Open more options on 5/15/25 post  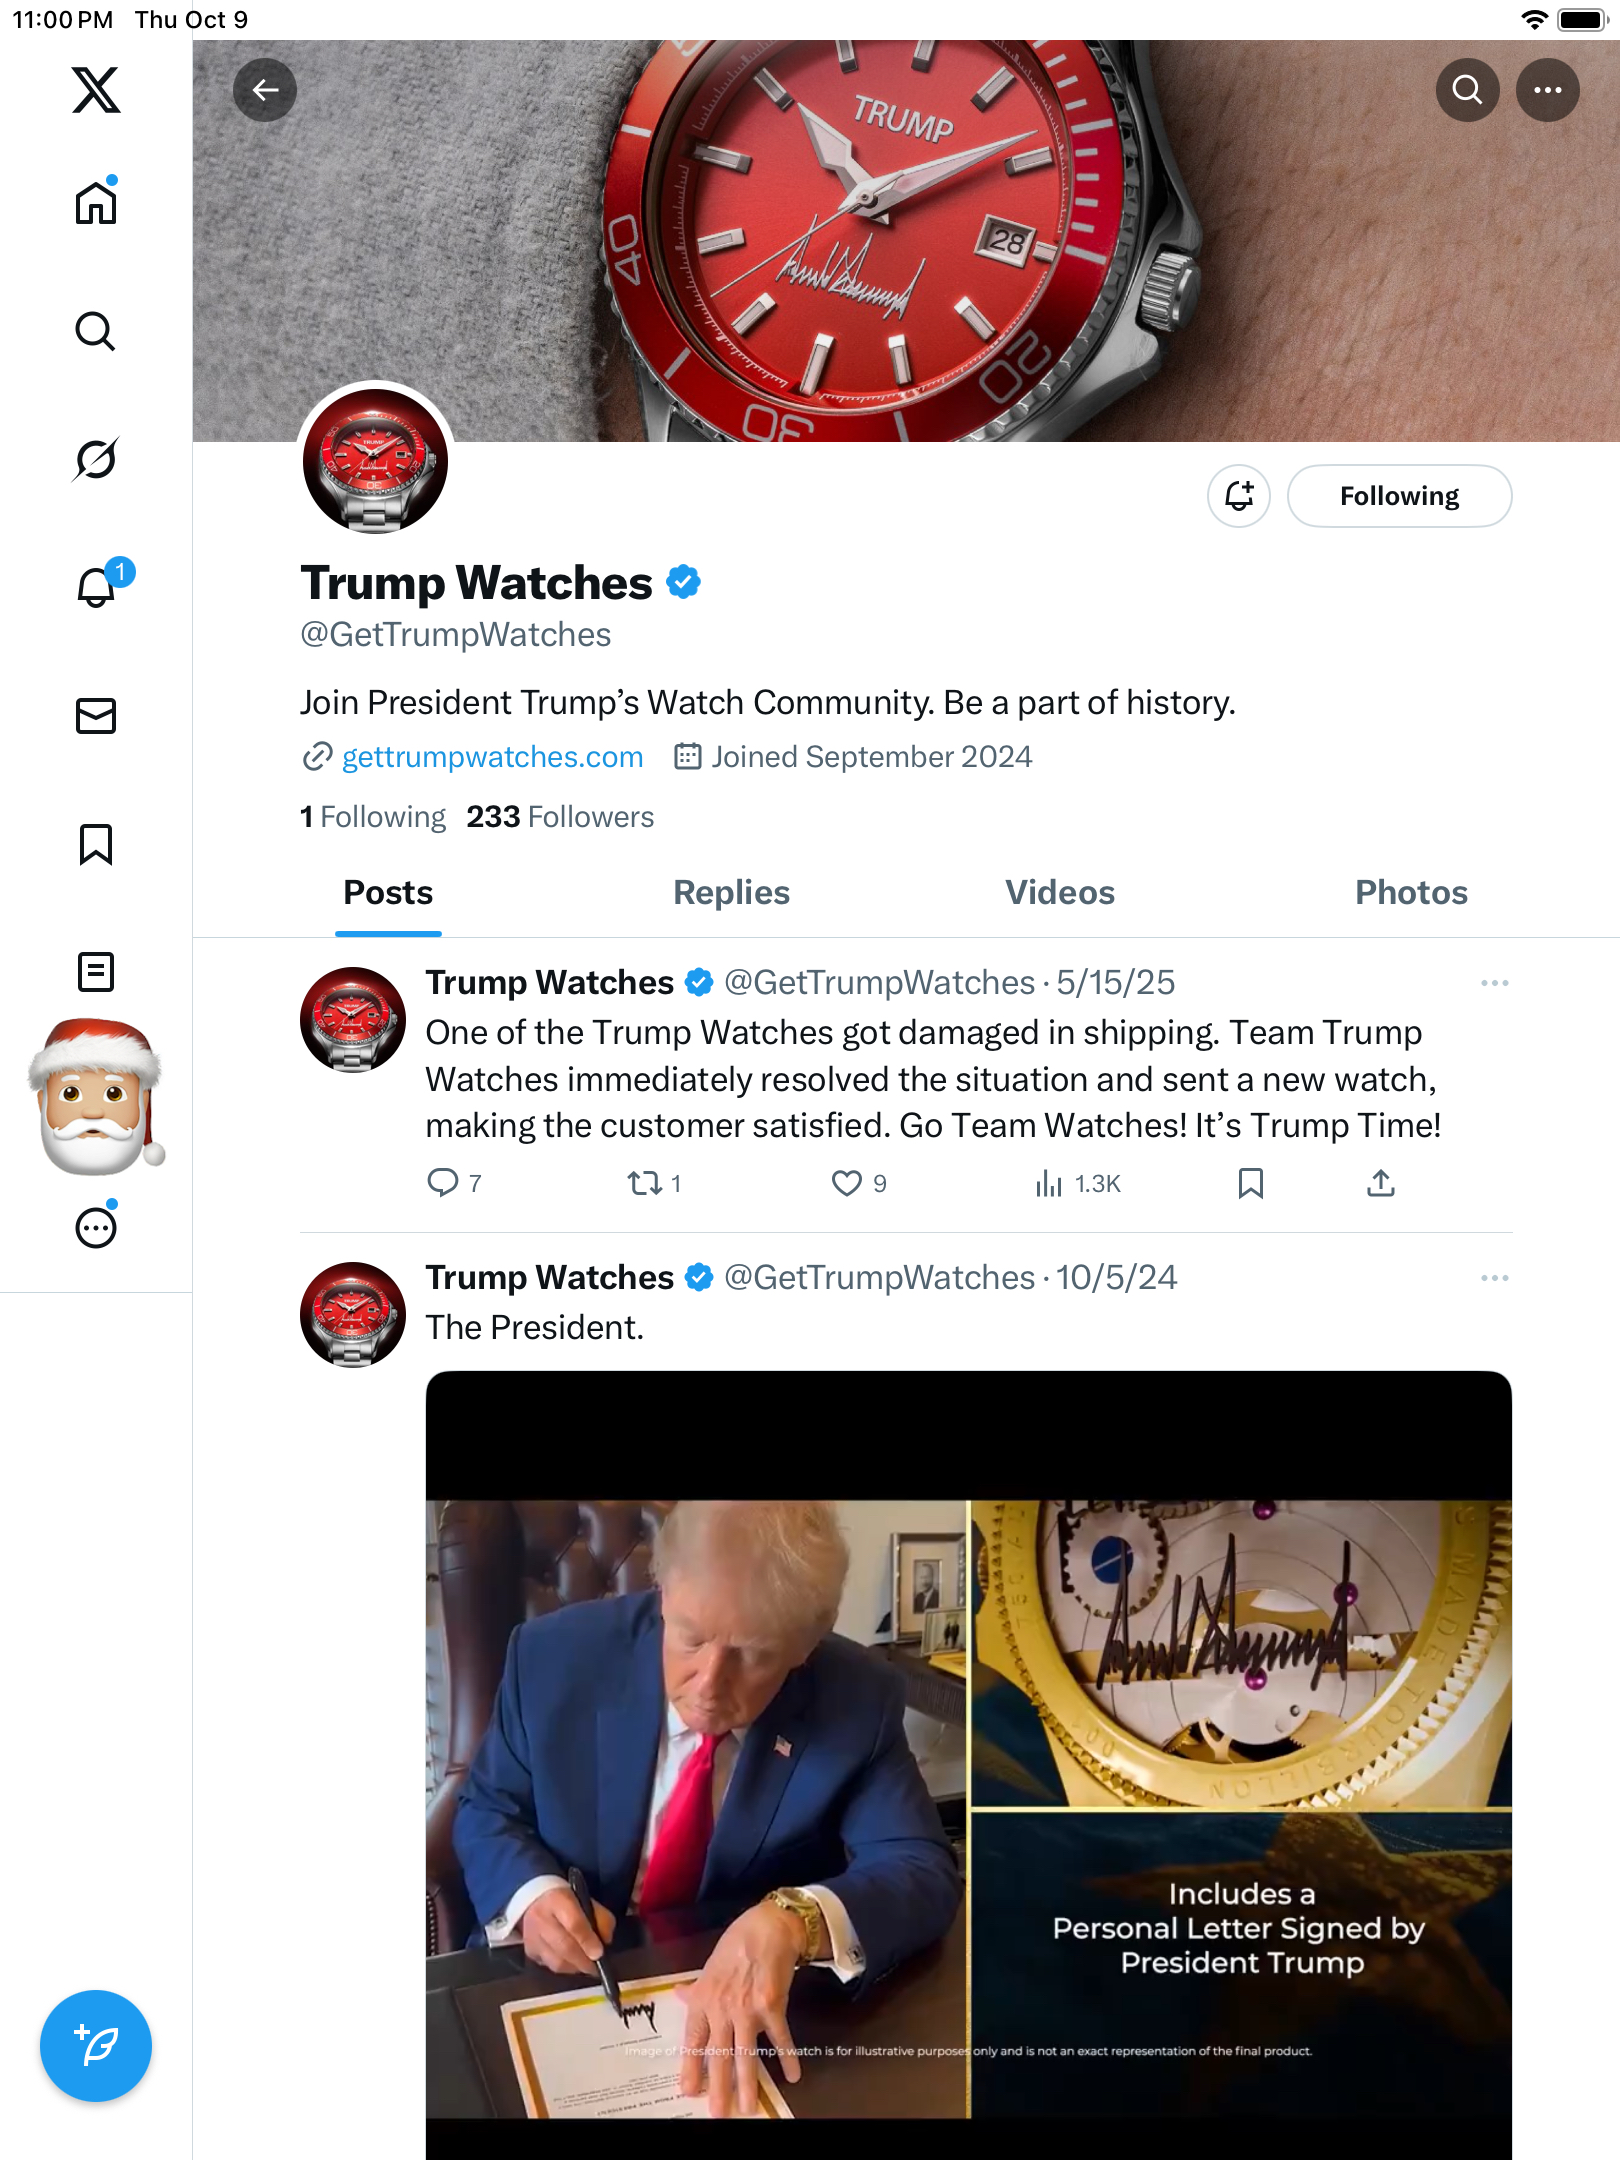pyautogui.click(x=1495, y=984)
